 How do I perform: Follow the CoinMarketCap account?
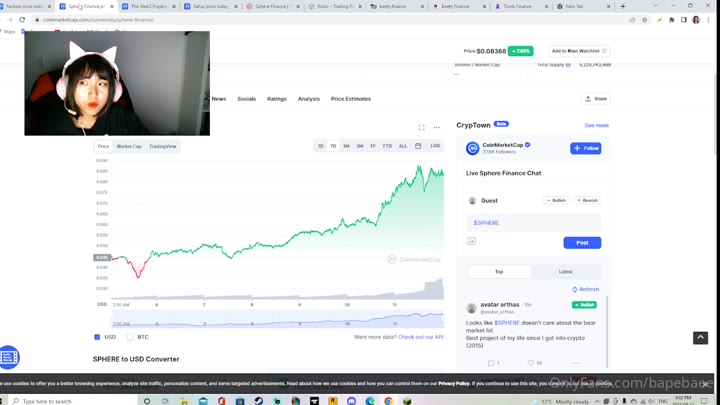585,148
